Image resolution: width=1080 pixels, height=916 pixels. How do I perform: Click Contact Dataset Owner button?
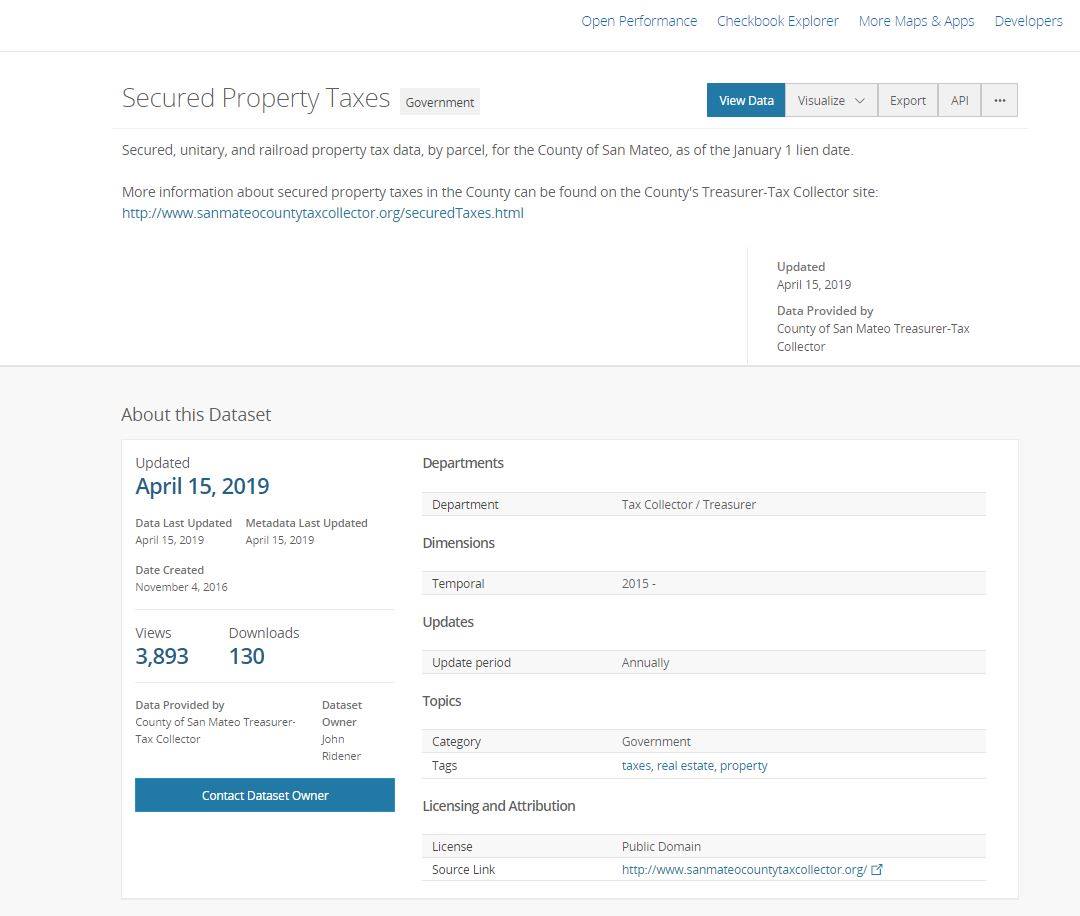[x=264, y=795]
